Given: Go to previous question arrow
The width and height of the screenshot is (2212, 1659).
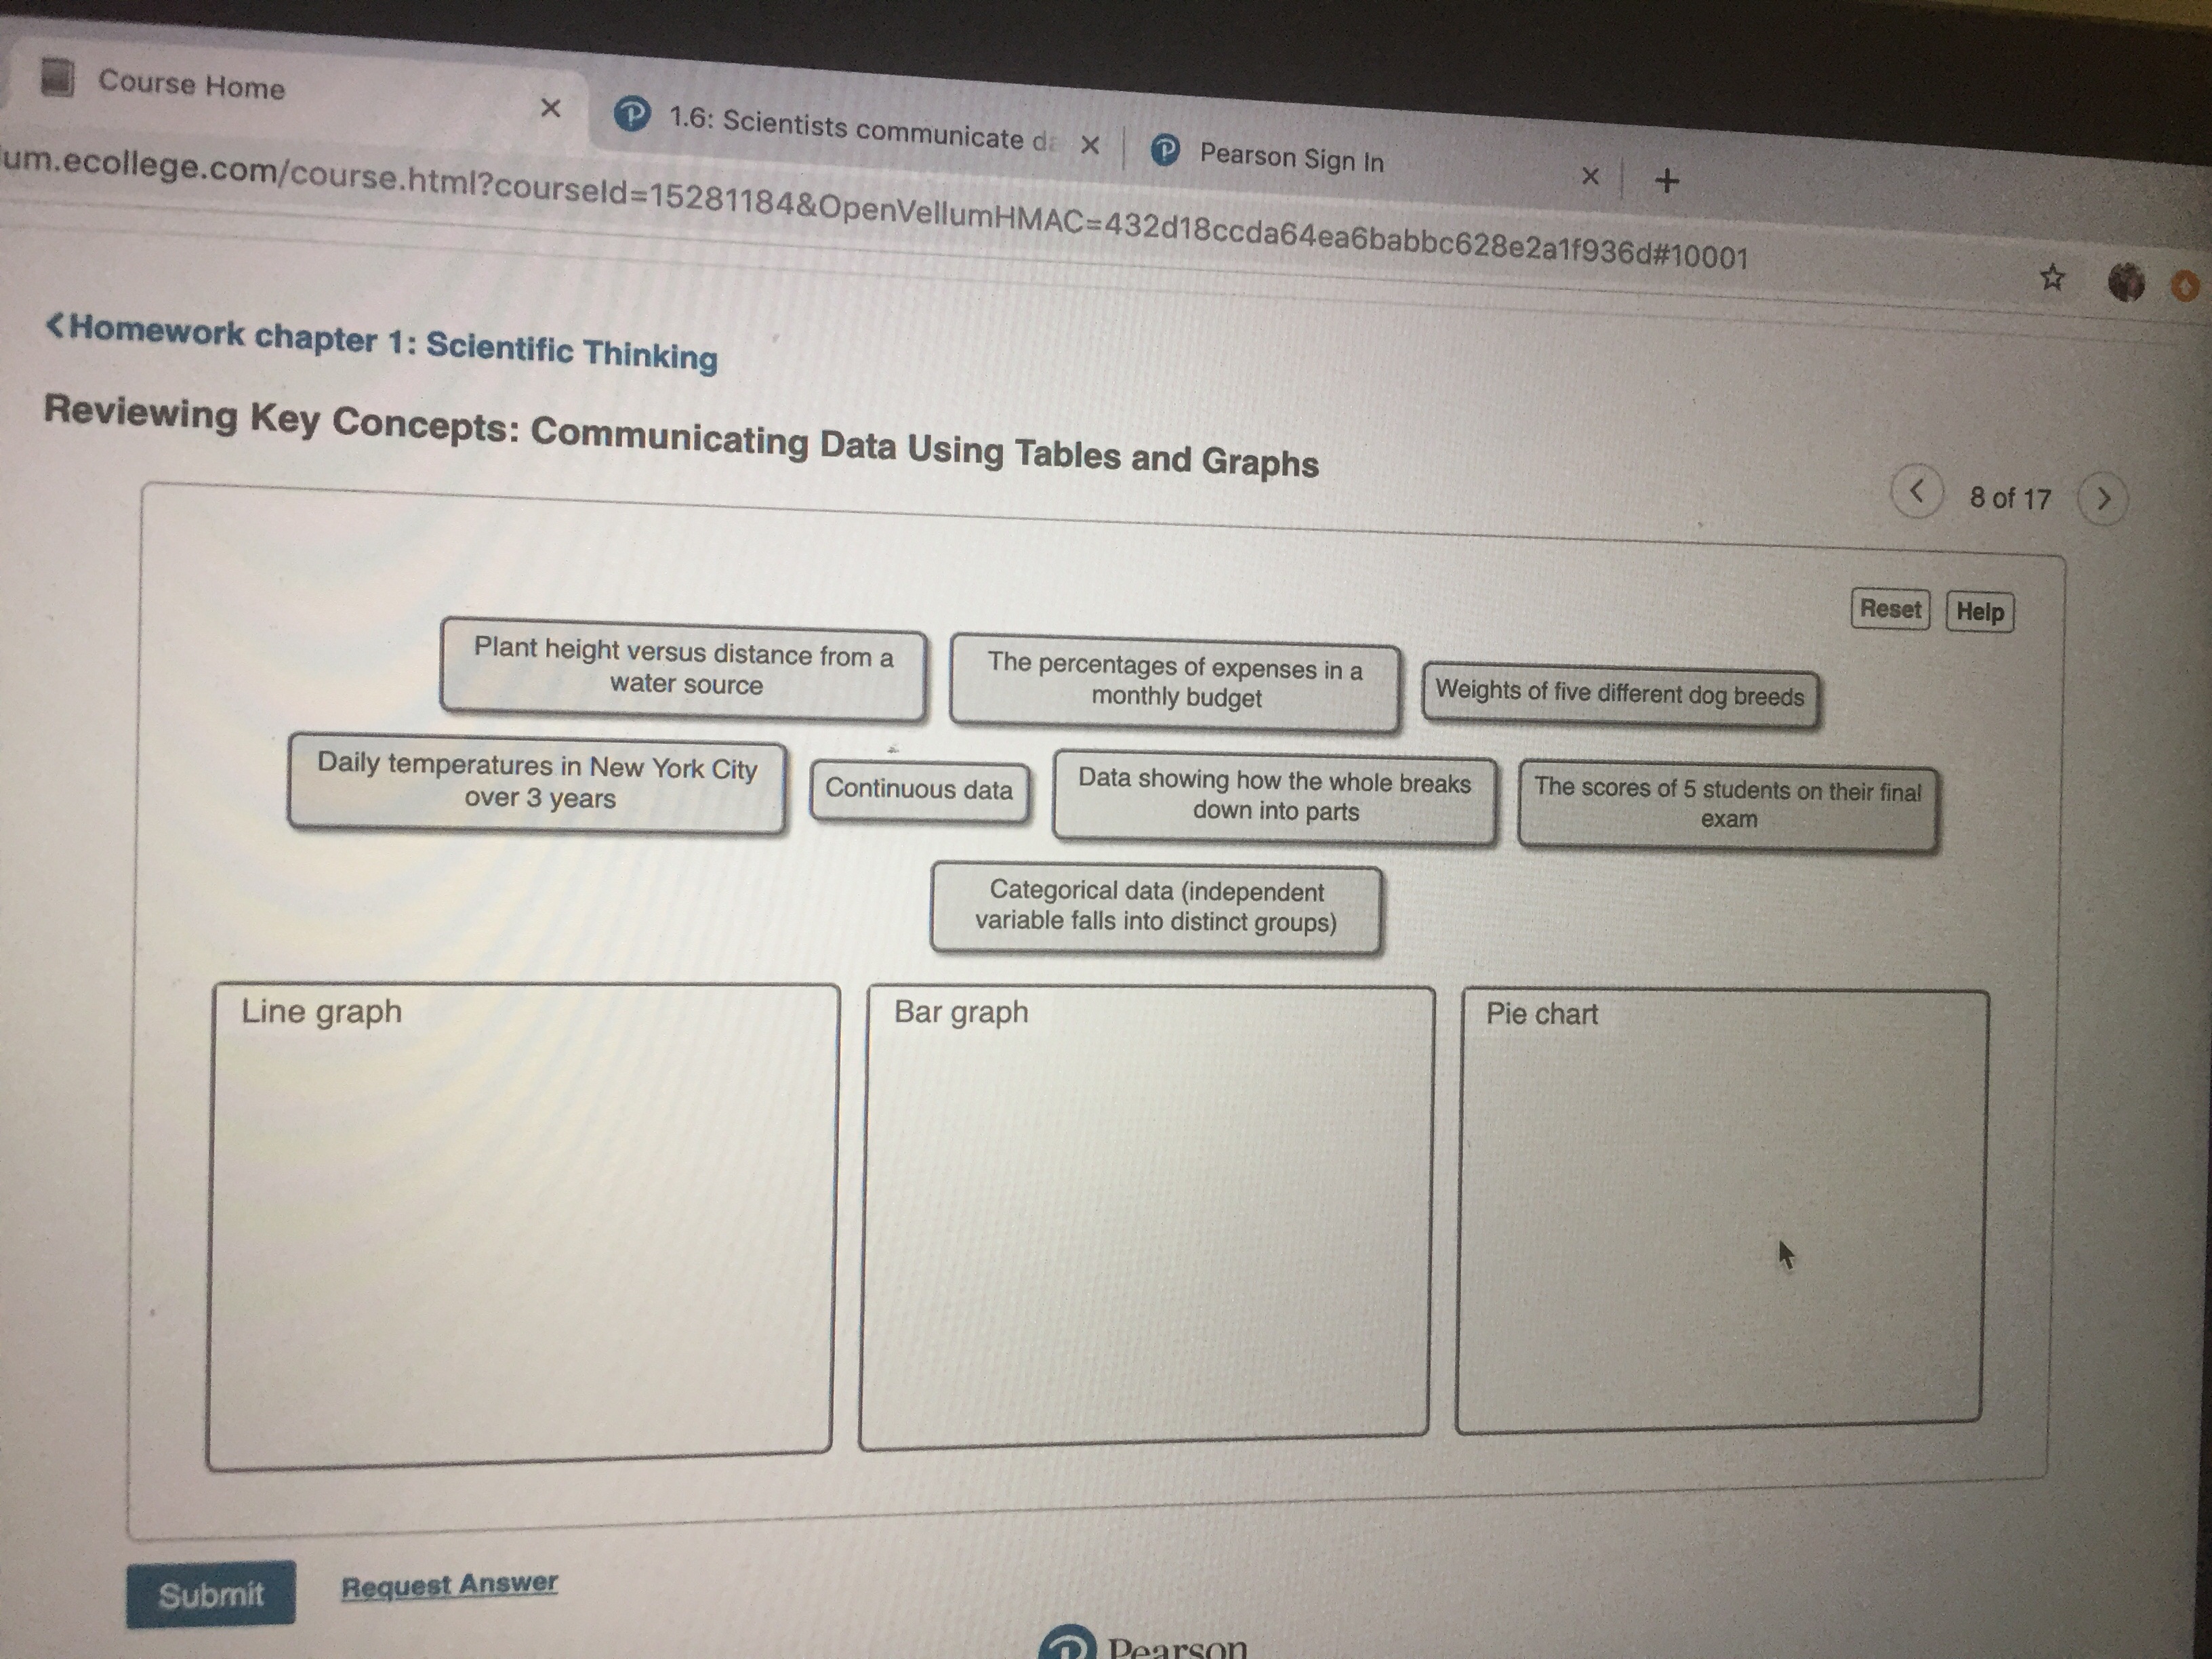Looking at the screenshot, I should [1917, 492].
